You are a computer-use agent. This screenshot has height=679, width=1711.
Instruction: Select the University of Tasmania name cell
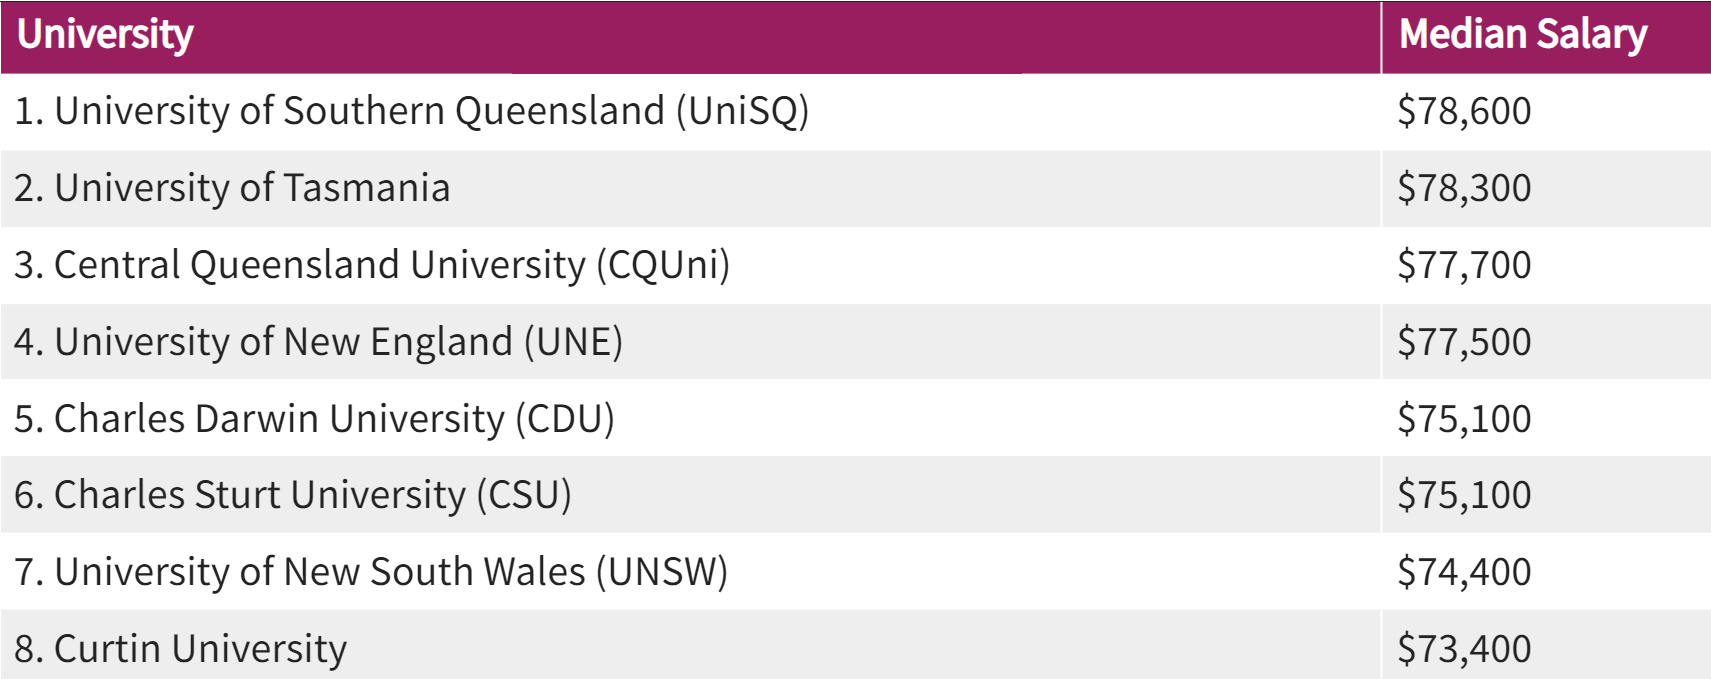[232, 188]
